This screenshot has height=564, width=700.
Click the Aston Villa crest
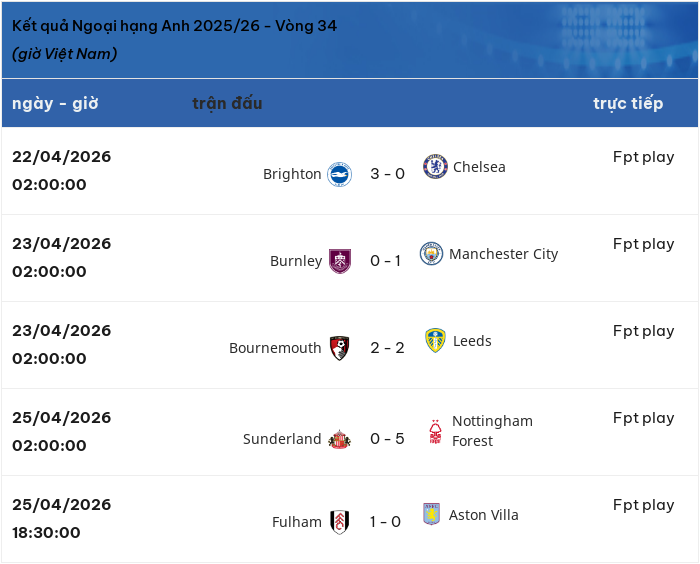[431, 514]
